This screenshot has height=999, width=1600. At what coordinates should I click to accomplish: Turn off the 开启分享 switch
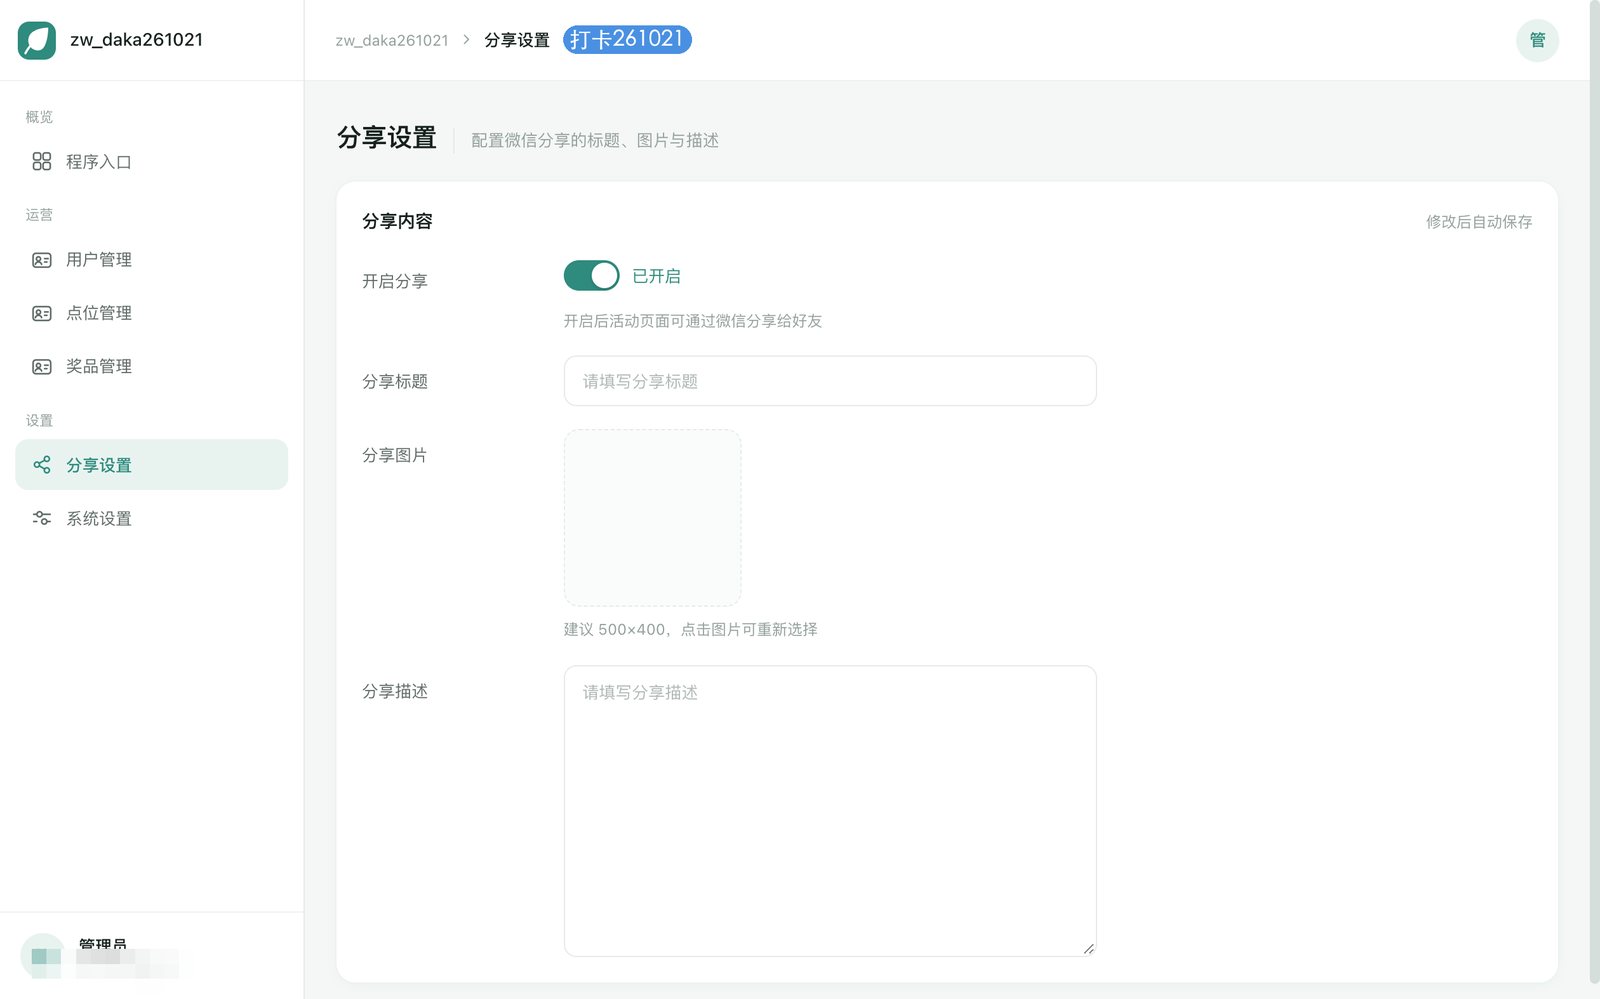[591, 276]
